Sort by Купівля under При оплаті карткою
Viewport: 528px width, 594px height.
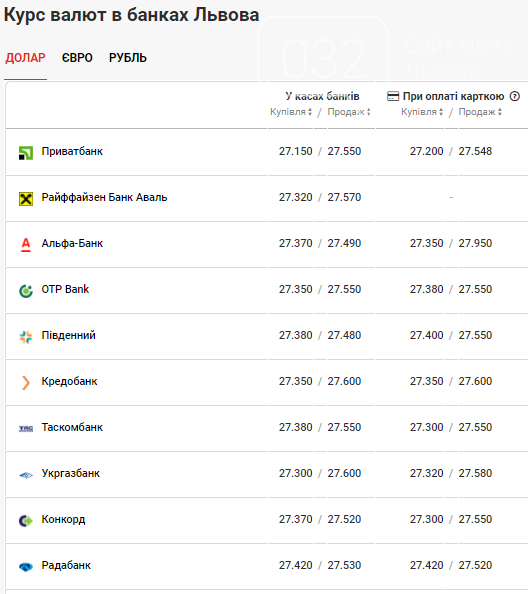tap(422, 112)
